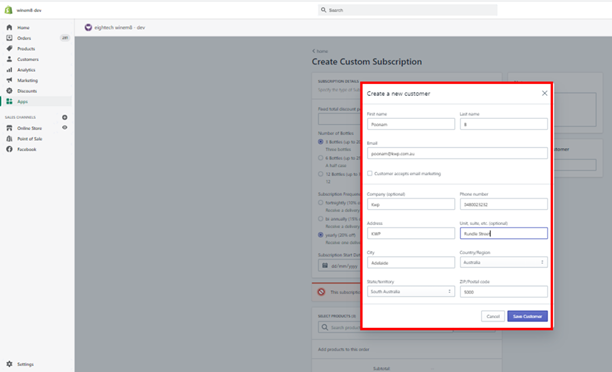Click calendar icon in Subscription Start Date
Image resolution: width=612 pixels, height=372 pixels.
[325, 265]
